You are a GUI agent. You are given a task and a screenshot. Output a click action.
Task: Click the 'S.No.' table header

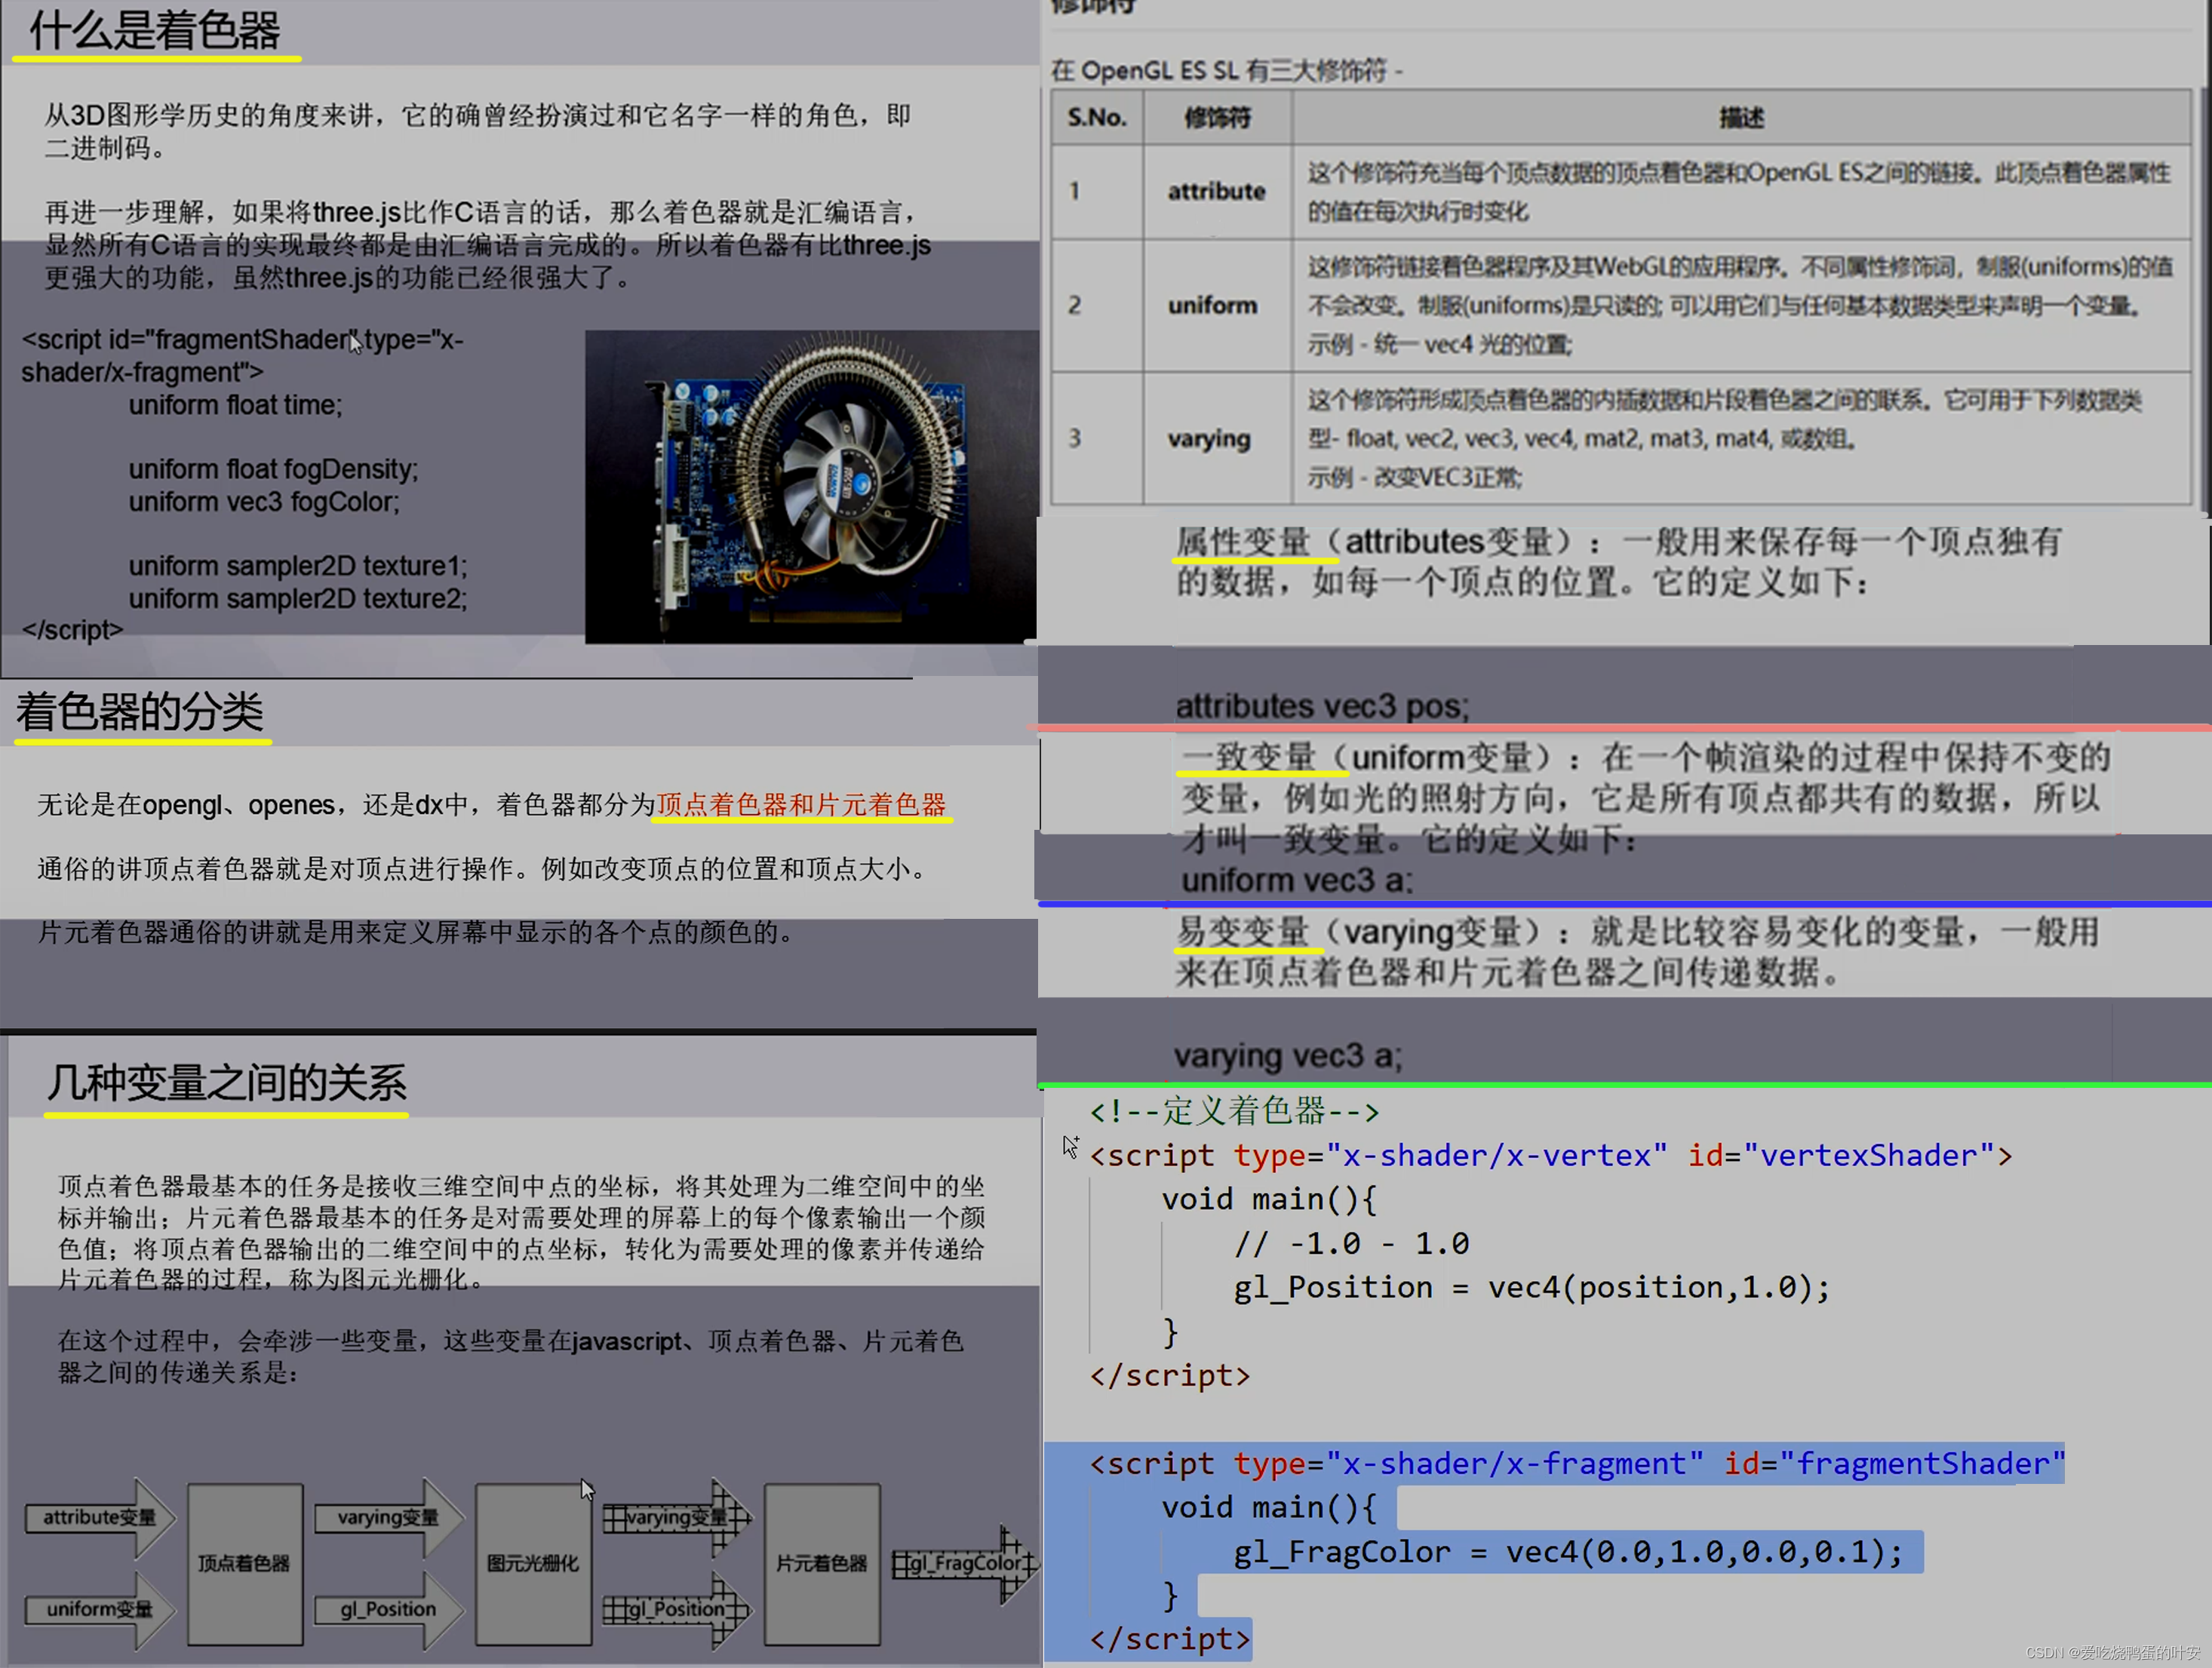coord(1097,117)
